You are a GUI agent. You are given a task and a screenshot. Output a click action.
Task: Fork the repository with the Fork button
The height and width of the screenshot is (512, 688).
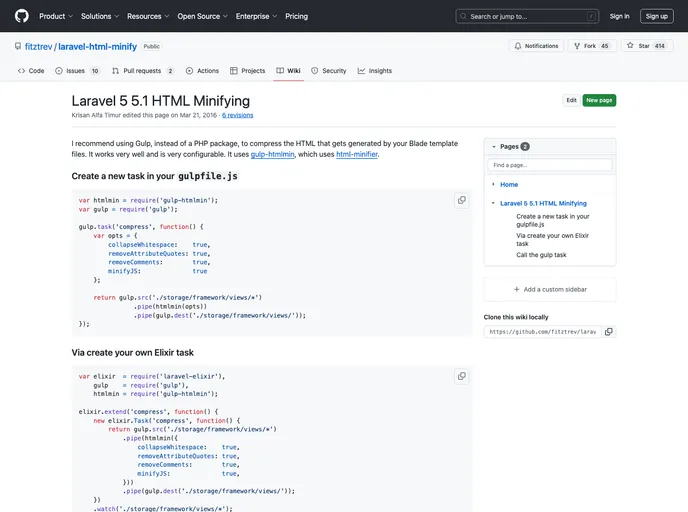pos(592,46)
